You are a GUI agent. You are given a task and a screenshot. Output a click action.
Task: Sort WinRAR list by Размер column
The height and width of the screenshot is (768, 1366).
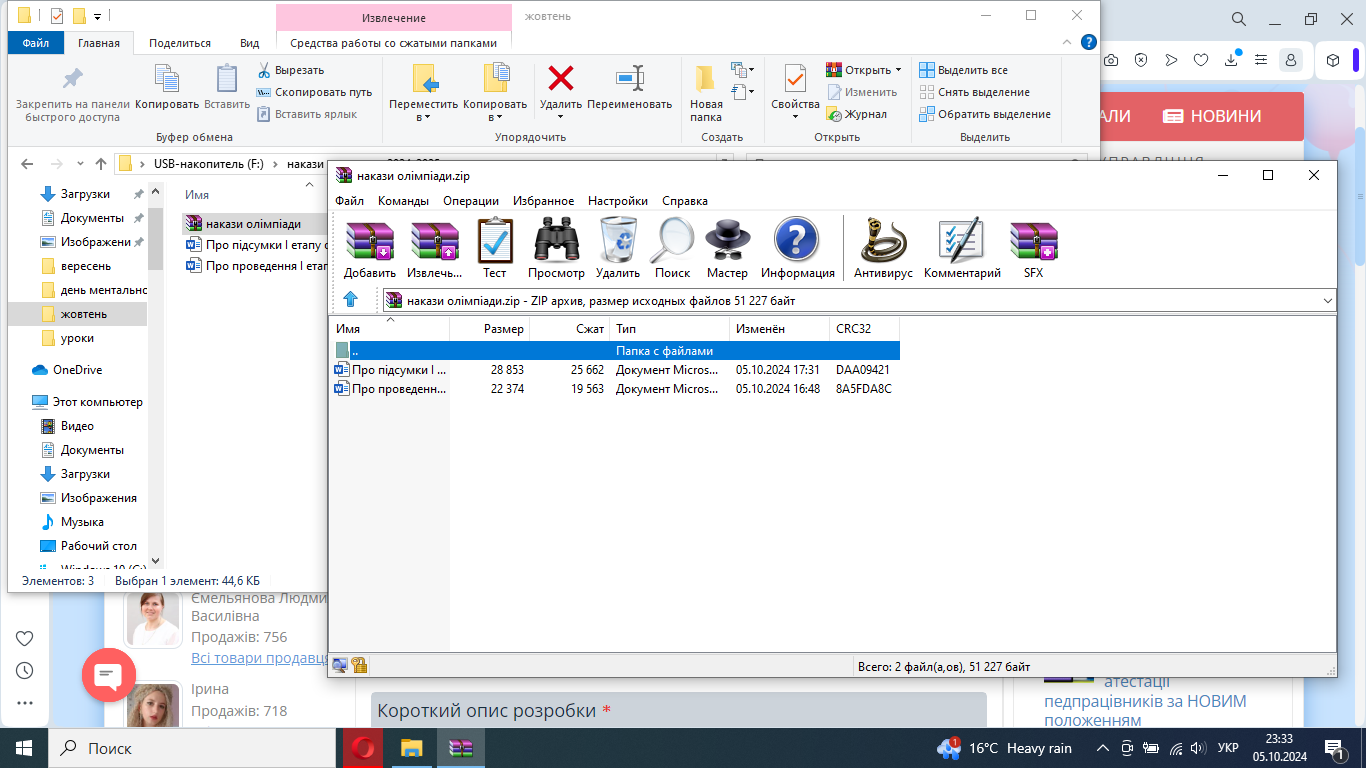[490, 328]
